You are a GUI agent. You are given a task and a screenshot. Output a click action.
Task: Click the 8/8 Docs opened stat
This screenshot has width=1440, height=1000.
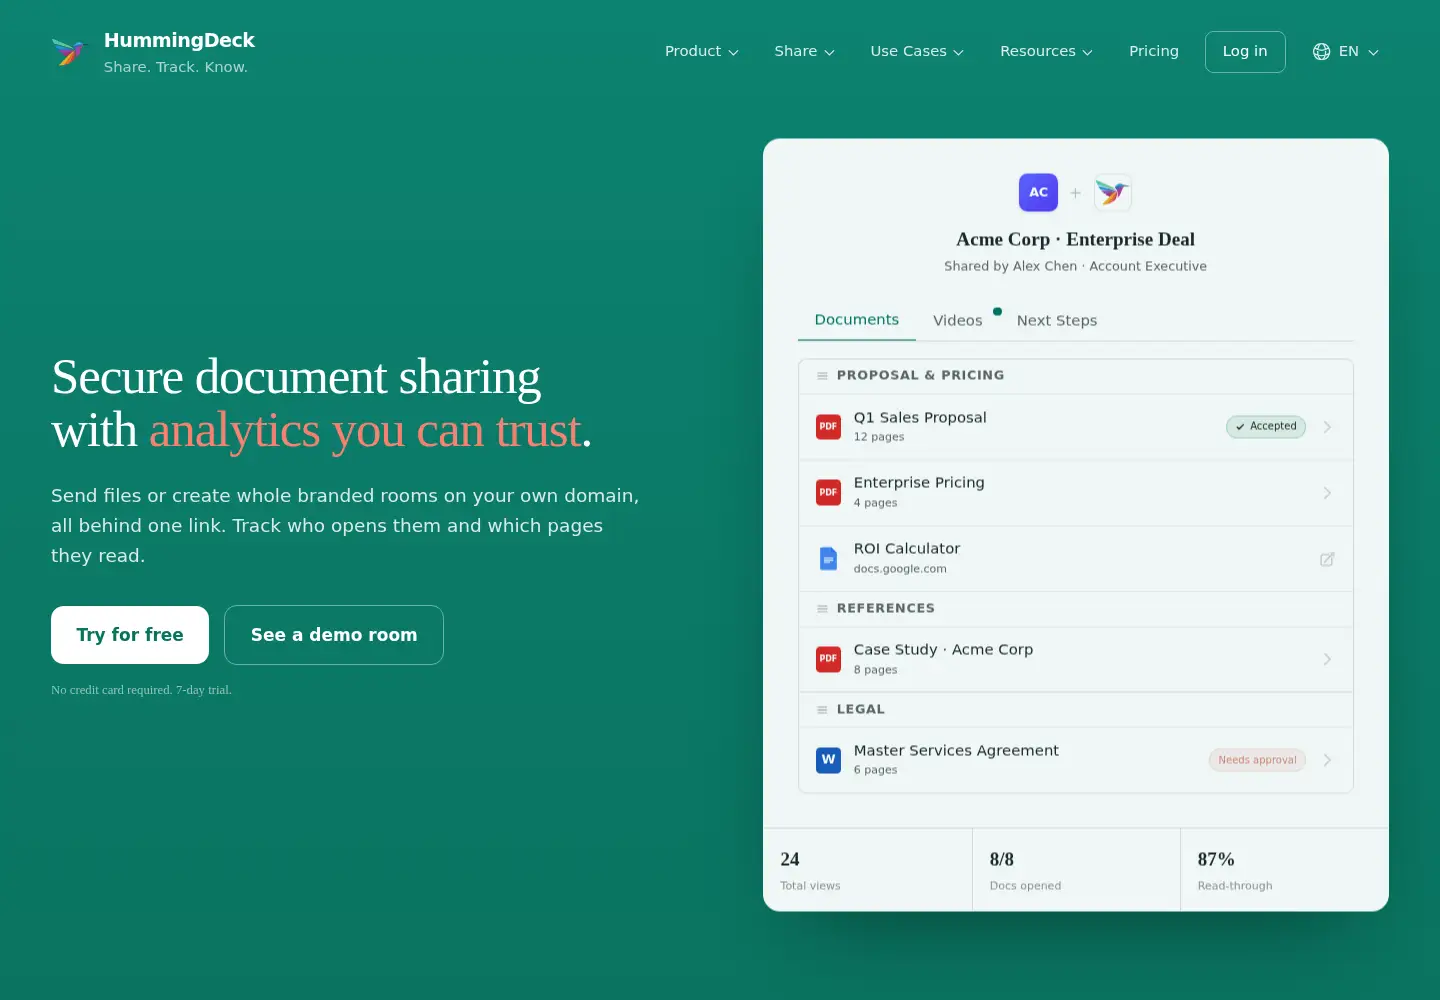point(1077,870)
